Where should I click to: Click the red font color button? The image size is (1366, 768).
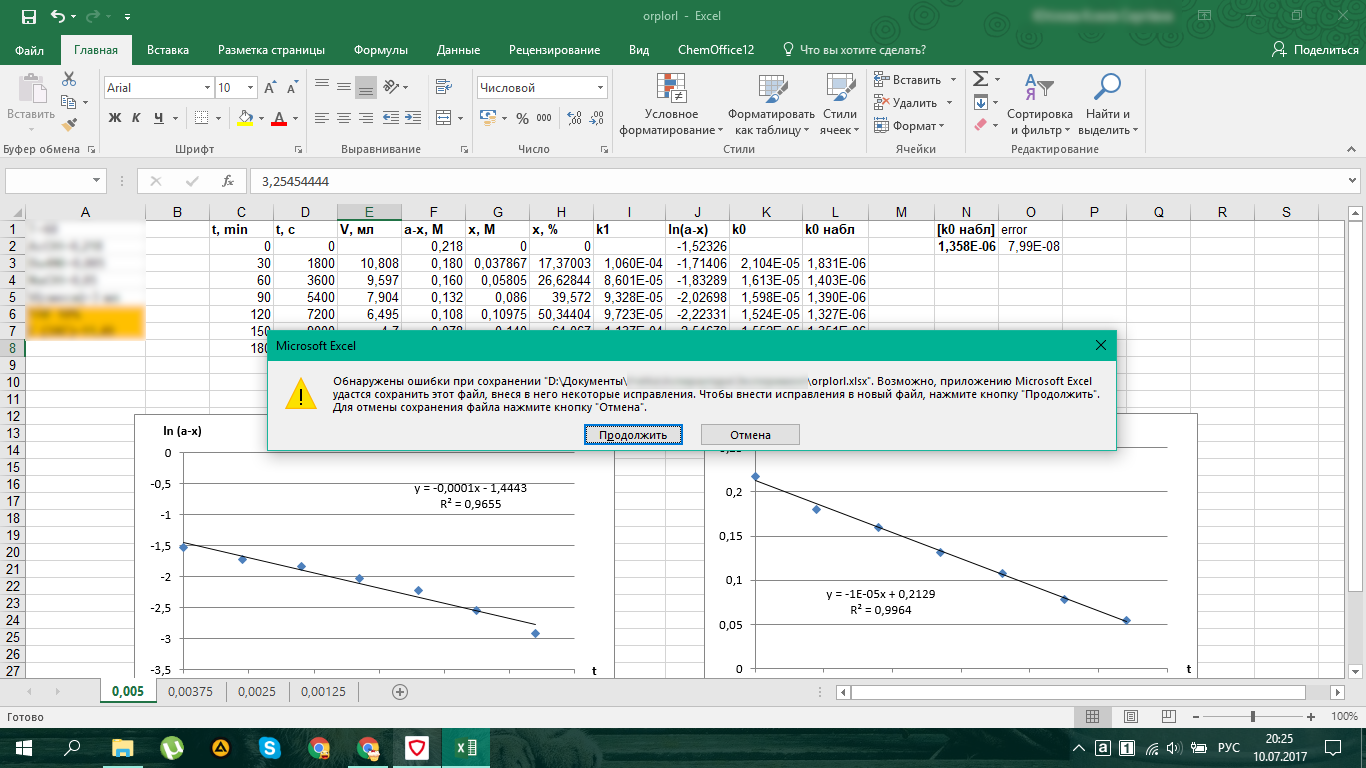coord(281,118)
